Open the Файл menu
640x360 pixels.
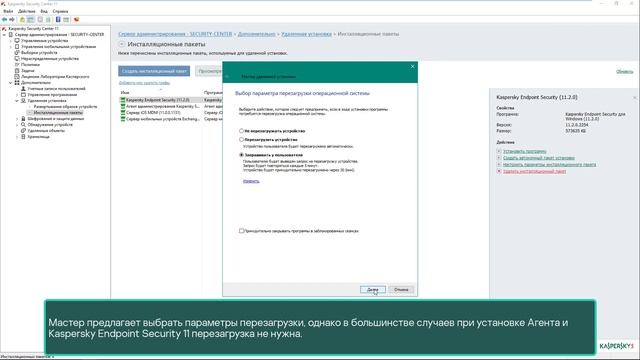[8, 11]
